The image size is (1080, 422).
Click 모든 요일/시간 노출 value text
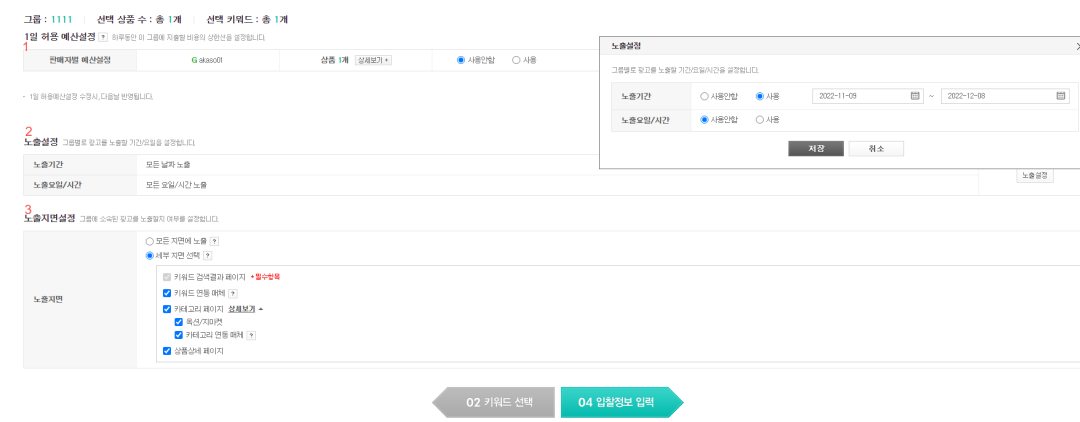(176, 185)
